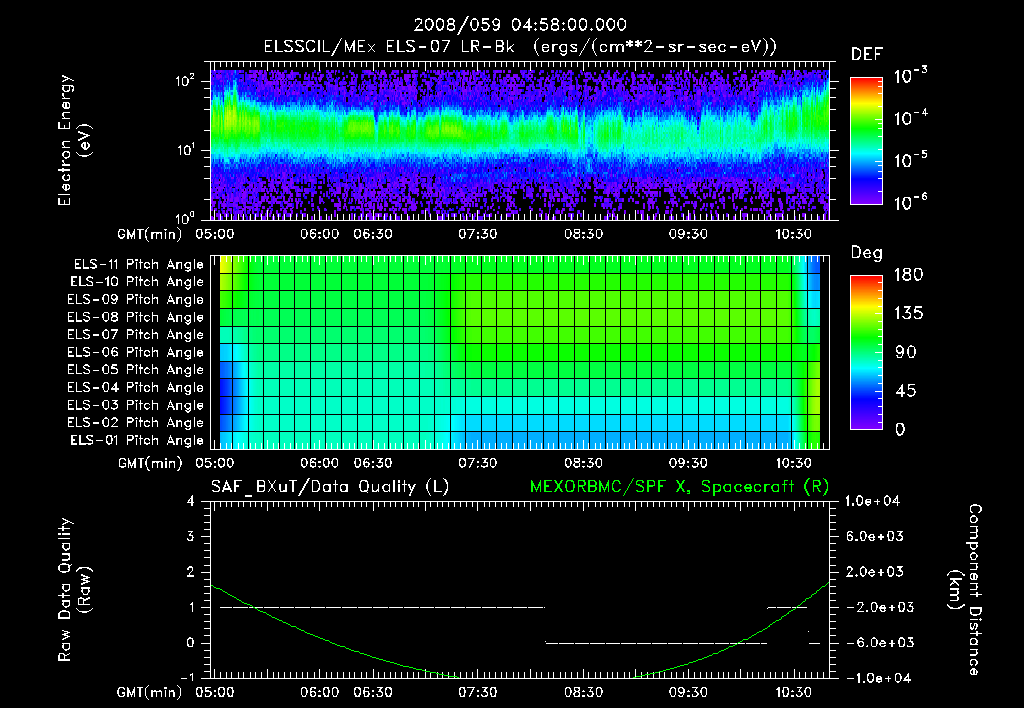Image resolution: width=1024 pixels, height=708 pixels.
Task: Select the ELS-02 Pitch Angle row label
Action: (x=136, y=423)
